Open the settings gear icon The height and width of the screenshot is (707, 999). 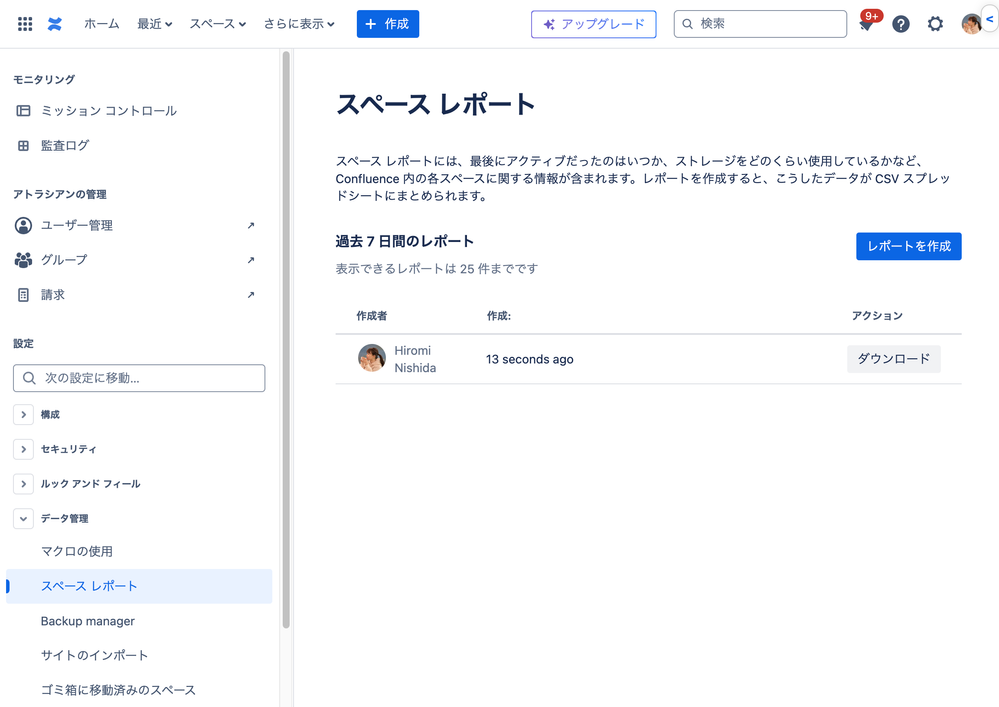pos(934,23)
